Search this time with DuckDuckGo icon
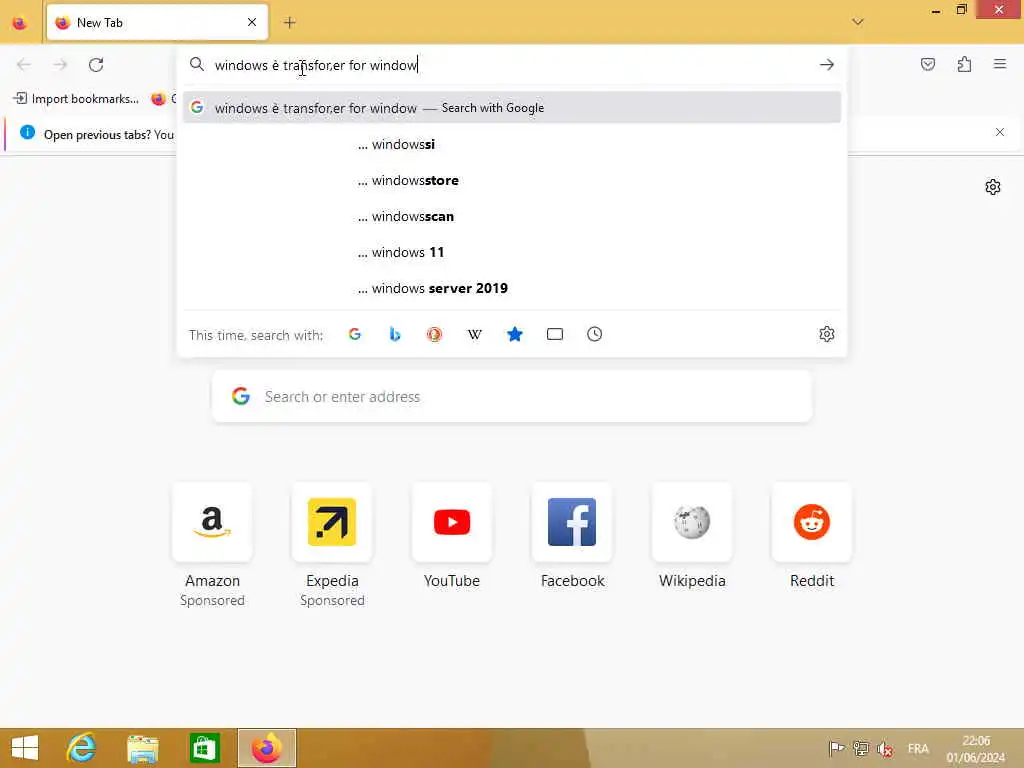 [x=434, y=334]
